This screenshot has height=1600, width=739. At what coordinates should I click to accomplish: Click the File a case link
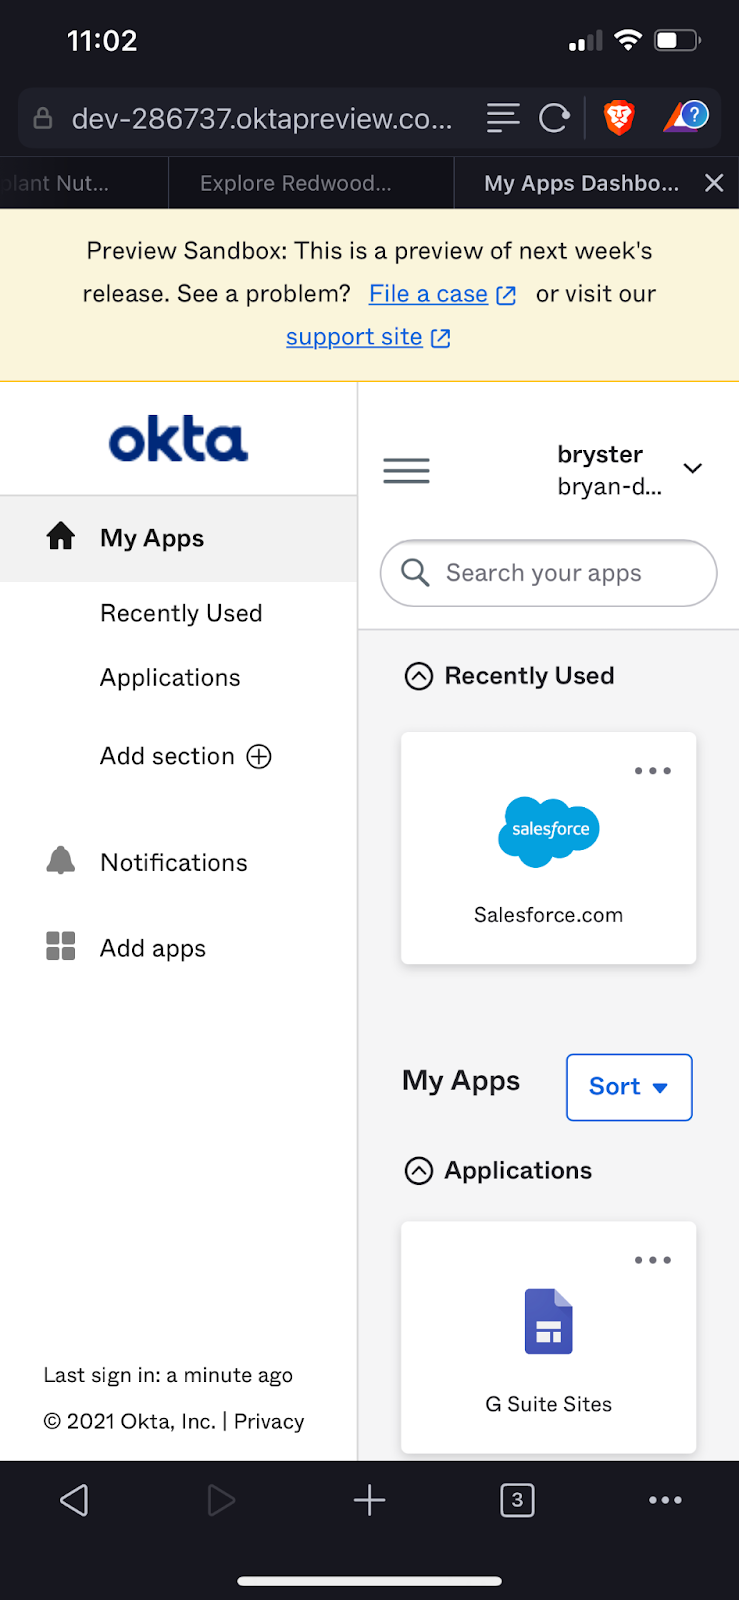coord(428,294)
